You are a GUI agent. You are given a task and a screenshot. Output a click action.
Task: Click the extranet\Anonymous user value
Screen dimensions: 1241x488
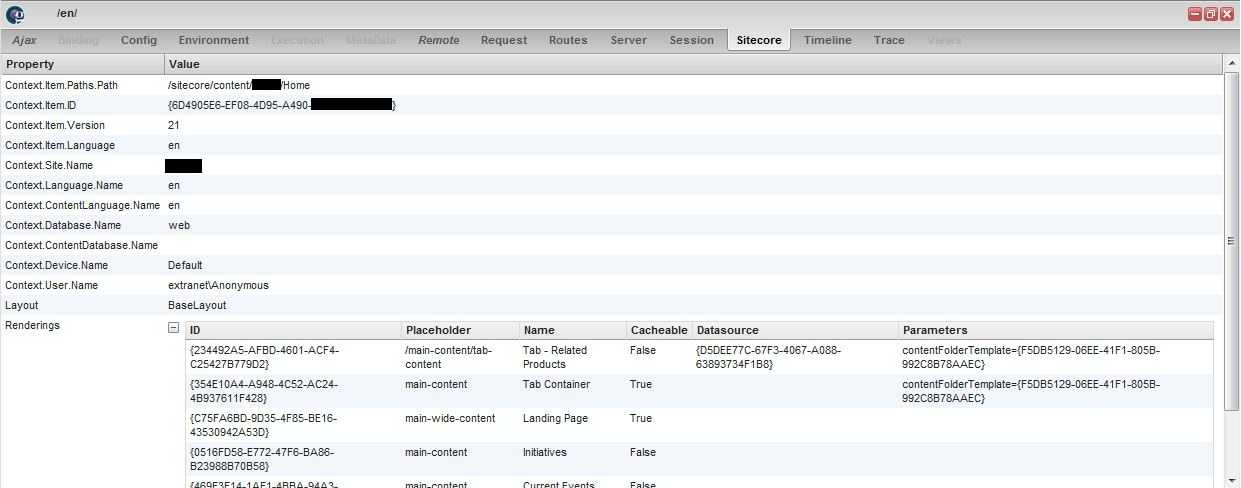click(x=218, y=285)
